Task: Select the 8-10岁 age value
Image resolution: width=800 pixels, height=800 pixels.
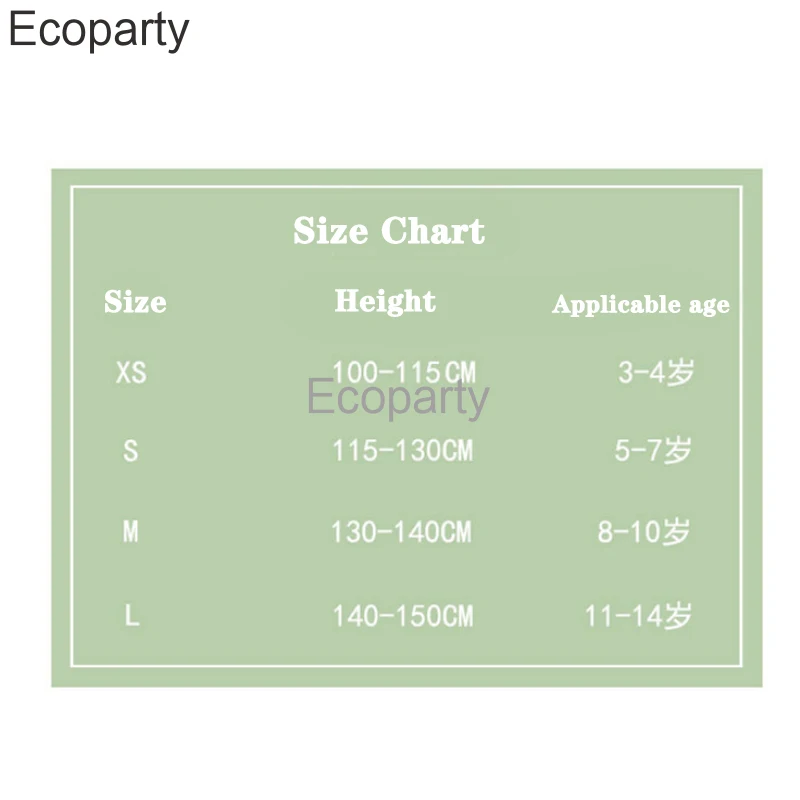Action: click(x=644, y=532)
